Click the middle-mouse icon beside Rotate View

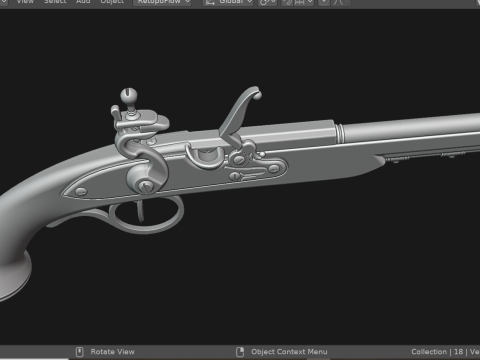pos(79,352)
